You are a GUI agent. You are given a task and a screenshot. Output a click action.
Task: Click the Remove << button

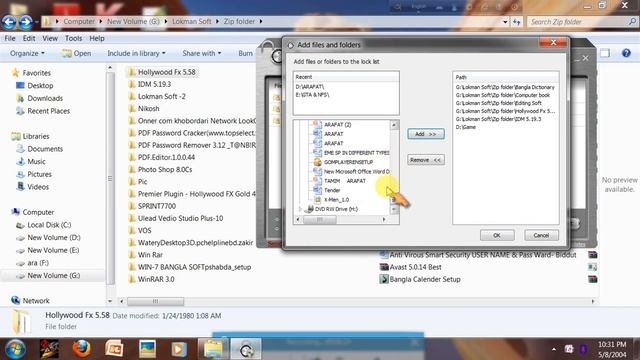pos(426,160)
